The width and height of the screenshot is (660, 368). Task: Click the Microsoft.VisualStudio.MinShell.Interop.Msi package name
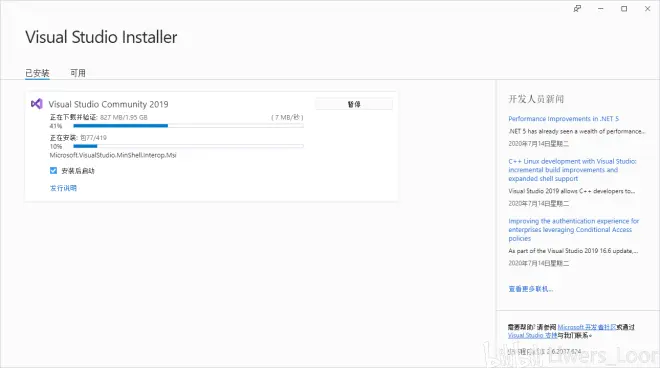pyautogui.click(x=113, y=155)
